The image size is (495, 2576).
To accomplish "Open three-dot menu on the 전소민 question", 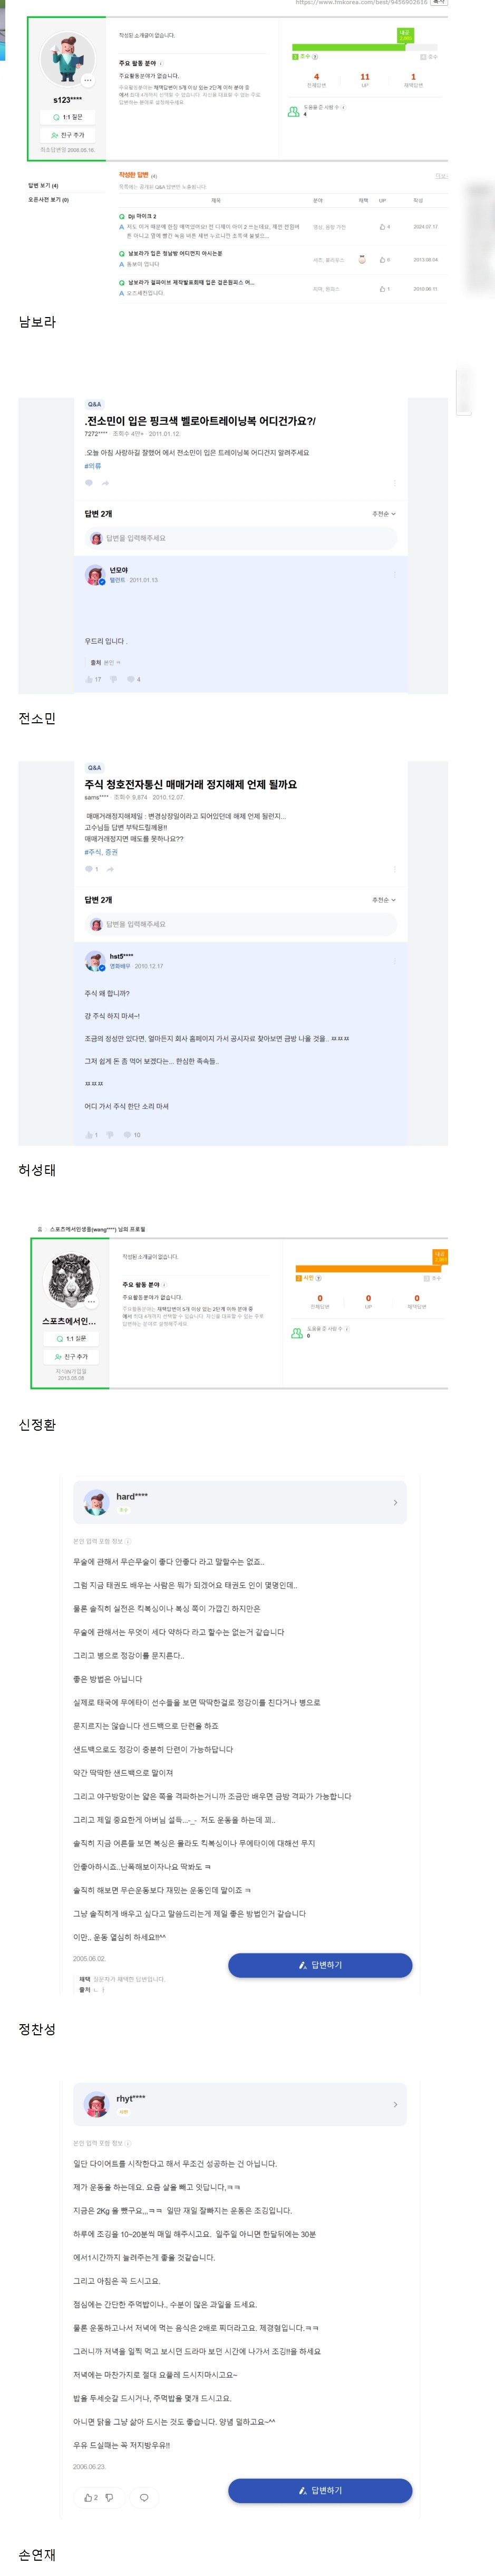I will 395,483.
